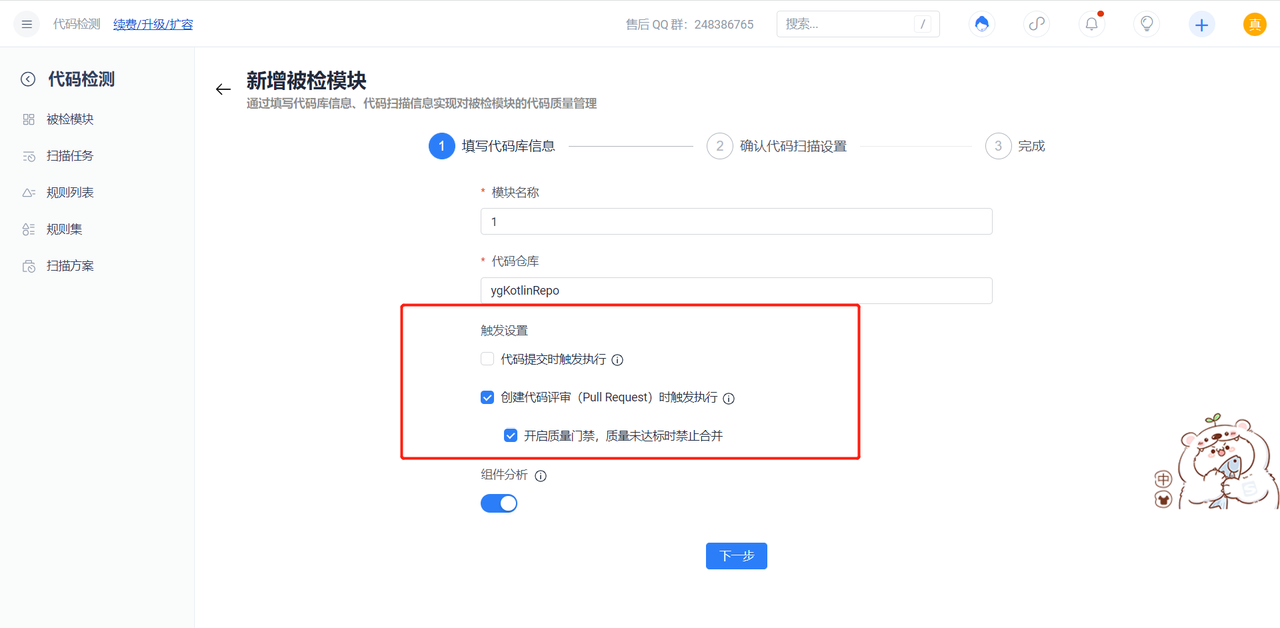Focus the top search box
The width and height of the screenshot is (1280, 628).
(858, 24)
